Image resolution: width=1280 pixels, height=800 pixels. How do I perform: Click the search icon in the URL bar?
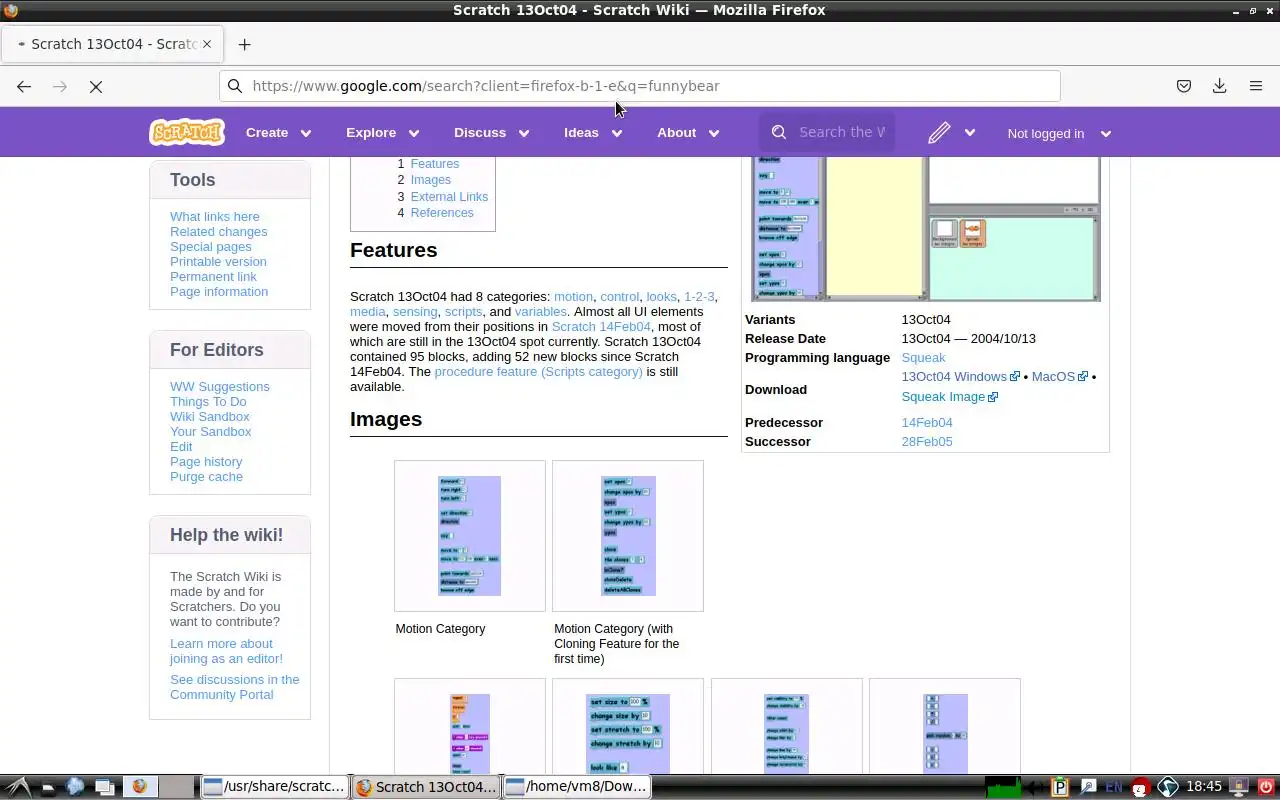click(235, 86)
